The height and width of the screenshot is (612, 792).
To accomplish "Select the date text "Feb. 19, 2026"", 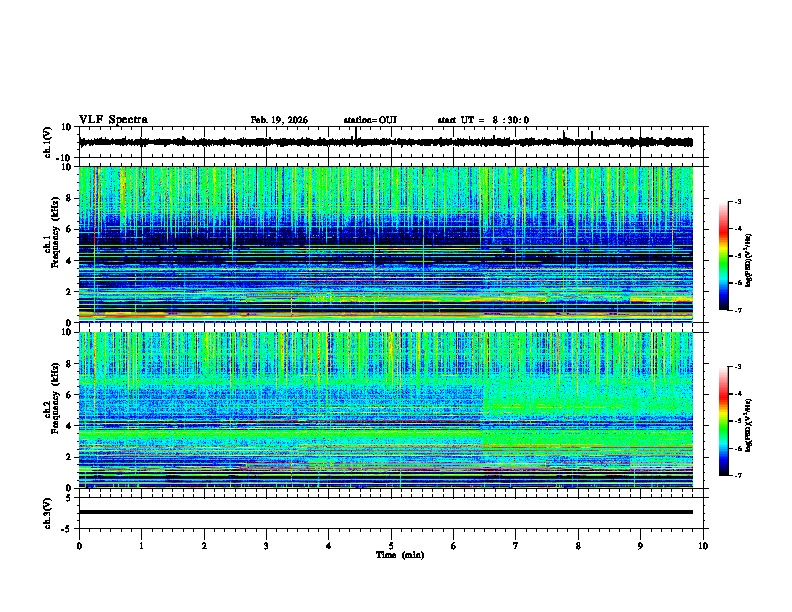I will click(x=279, y=120).
